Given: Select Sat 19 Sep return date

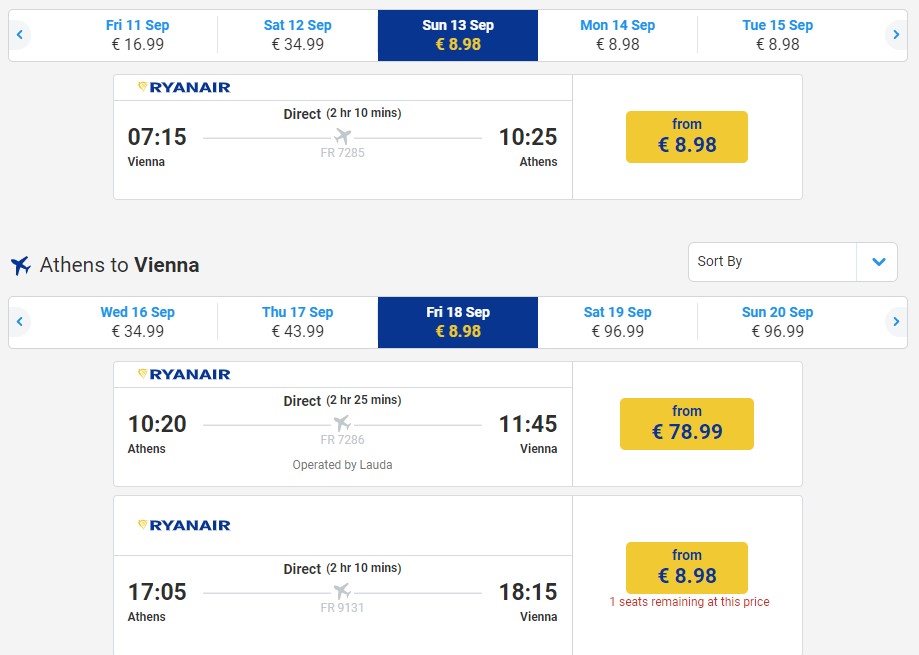Looking at the screenshot, I should coord(618,322).
